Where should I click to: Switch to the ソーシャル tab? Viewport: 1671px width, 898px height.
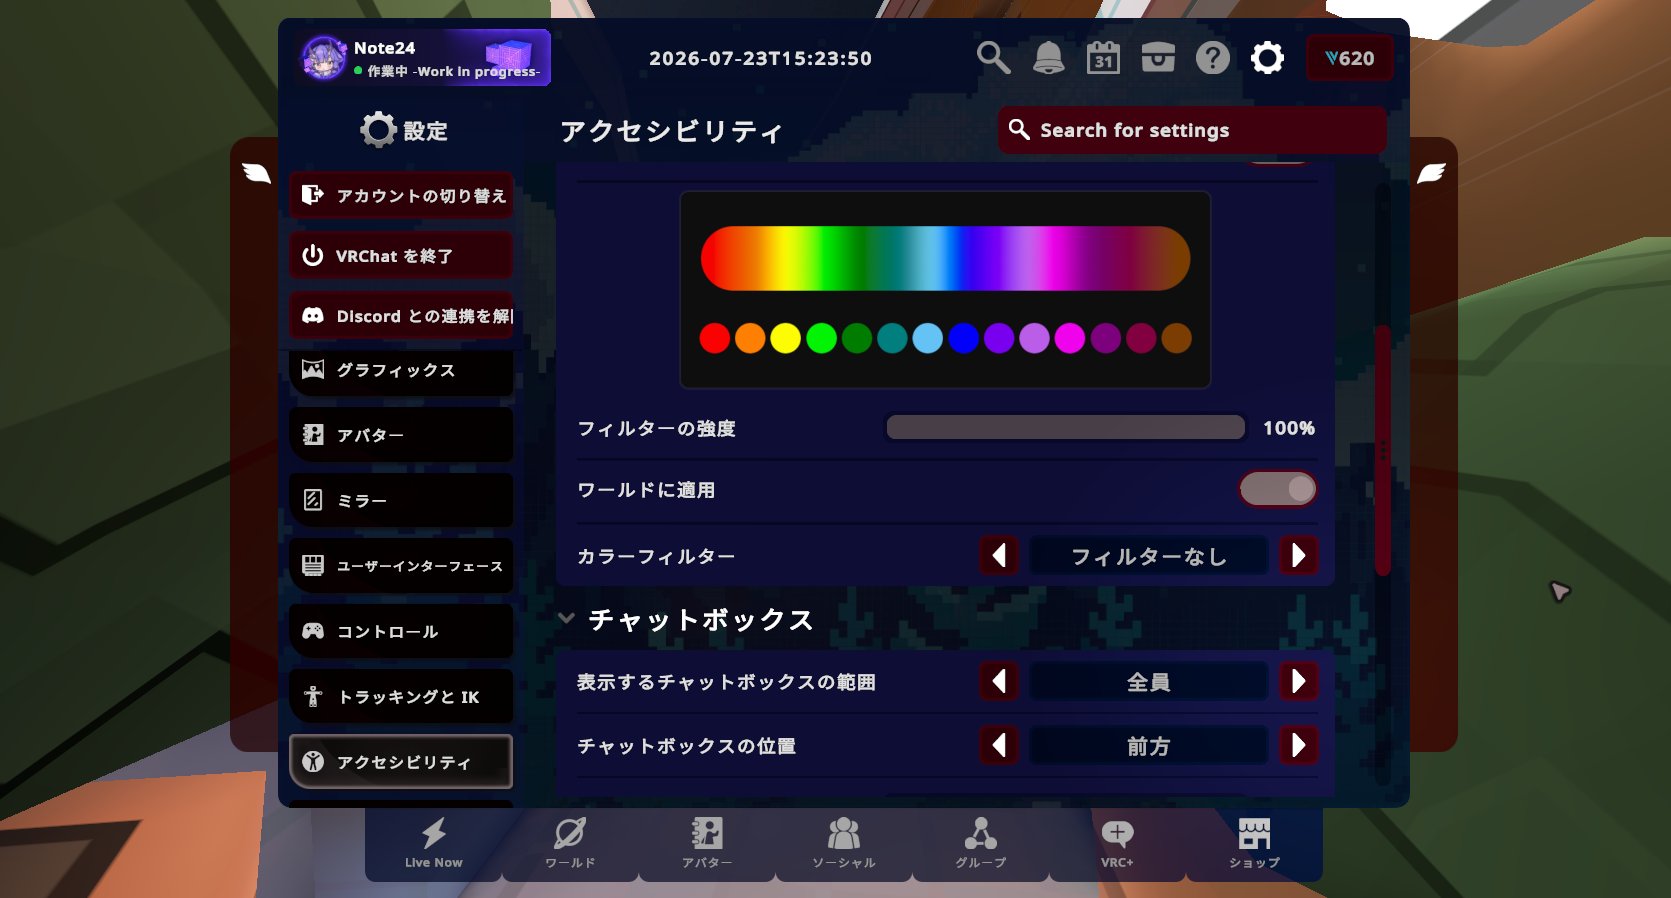844,843
